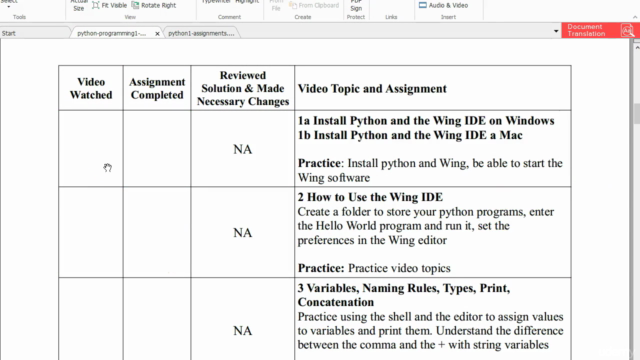
Task: Click "2 How to Use the Wing IDE" heading
Action: (x=370, y=197)
